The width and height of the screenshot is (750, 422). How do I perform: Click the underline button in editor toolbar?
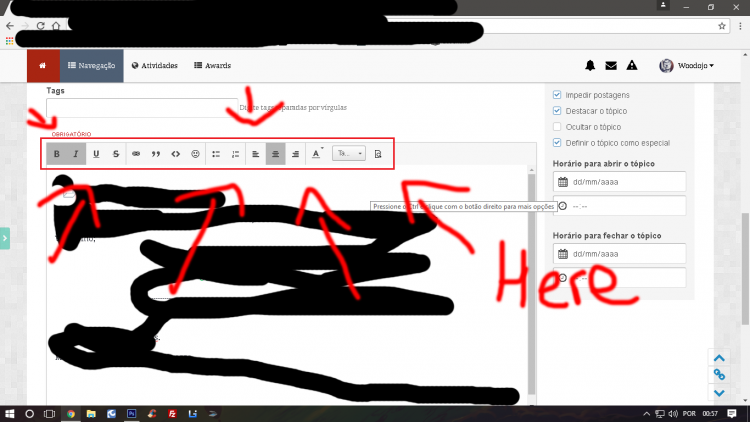click(96, 154)
